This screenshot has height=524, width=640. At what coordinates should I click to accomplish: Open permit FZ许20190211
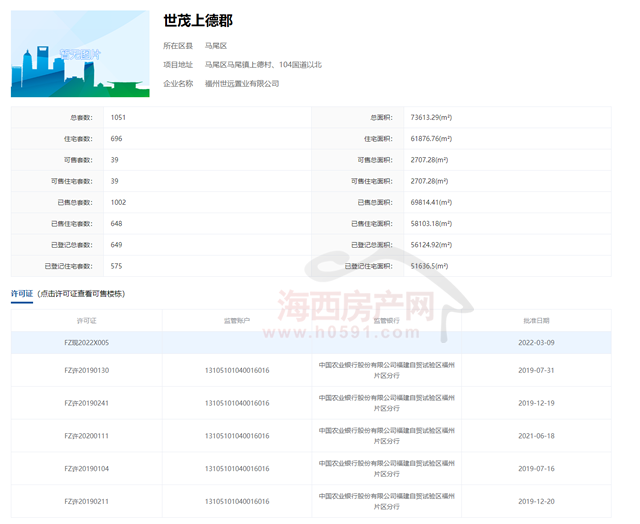click(x=87, y=501)
